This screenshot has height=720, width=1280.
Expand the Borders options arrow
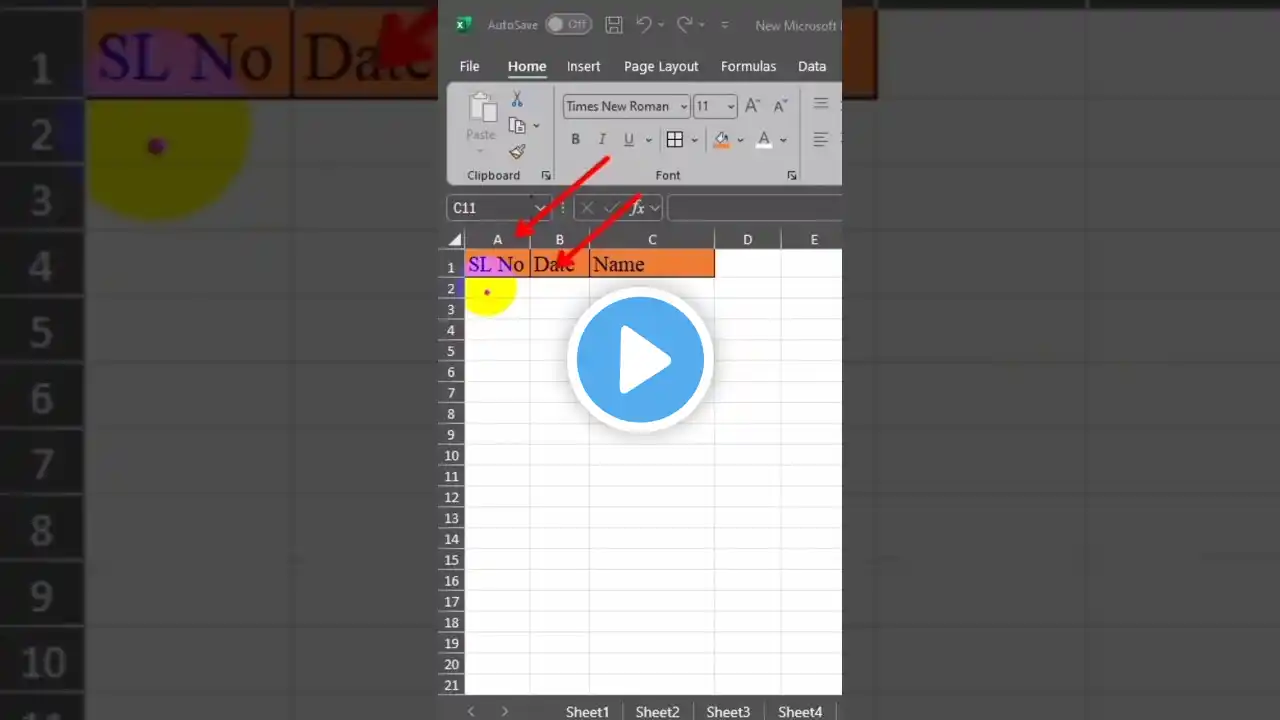(694, 140)
